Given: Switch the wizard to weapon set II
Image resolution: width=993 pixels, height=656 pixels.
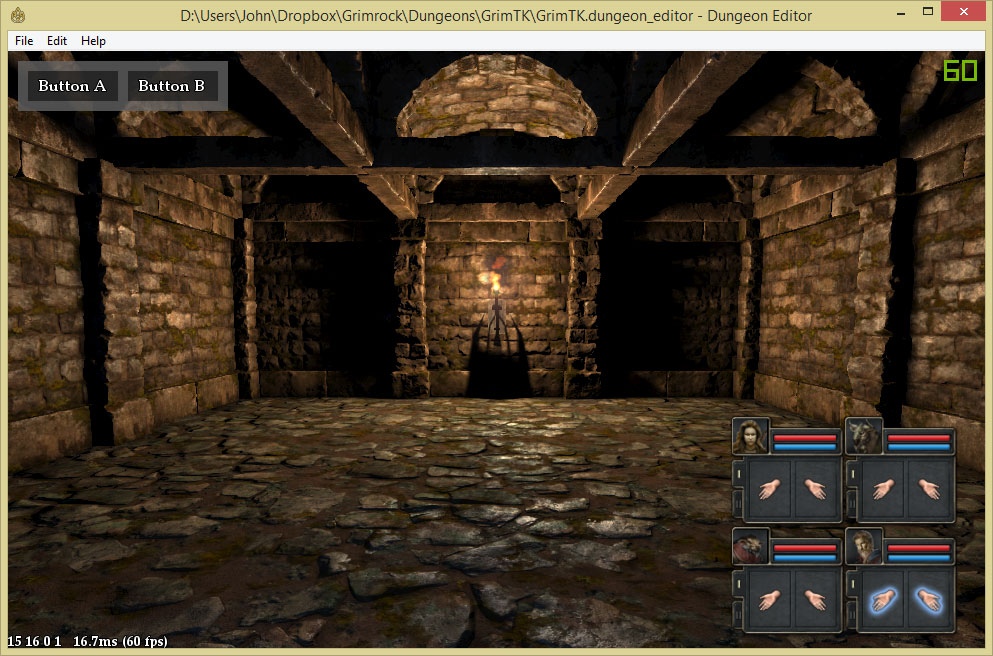Looking at the screenshot, I should pyautogui.click(x=853, y=614).
